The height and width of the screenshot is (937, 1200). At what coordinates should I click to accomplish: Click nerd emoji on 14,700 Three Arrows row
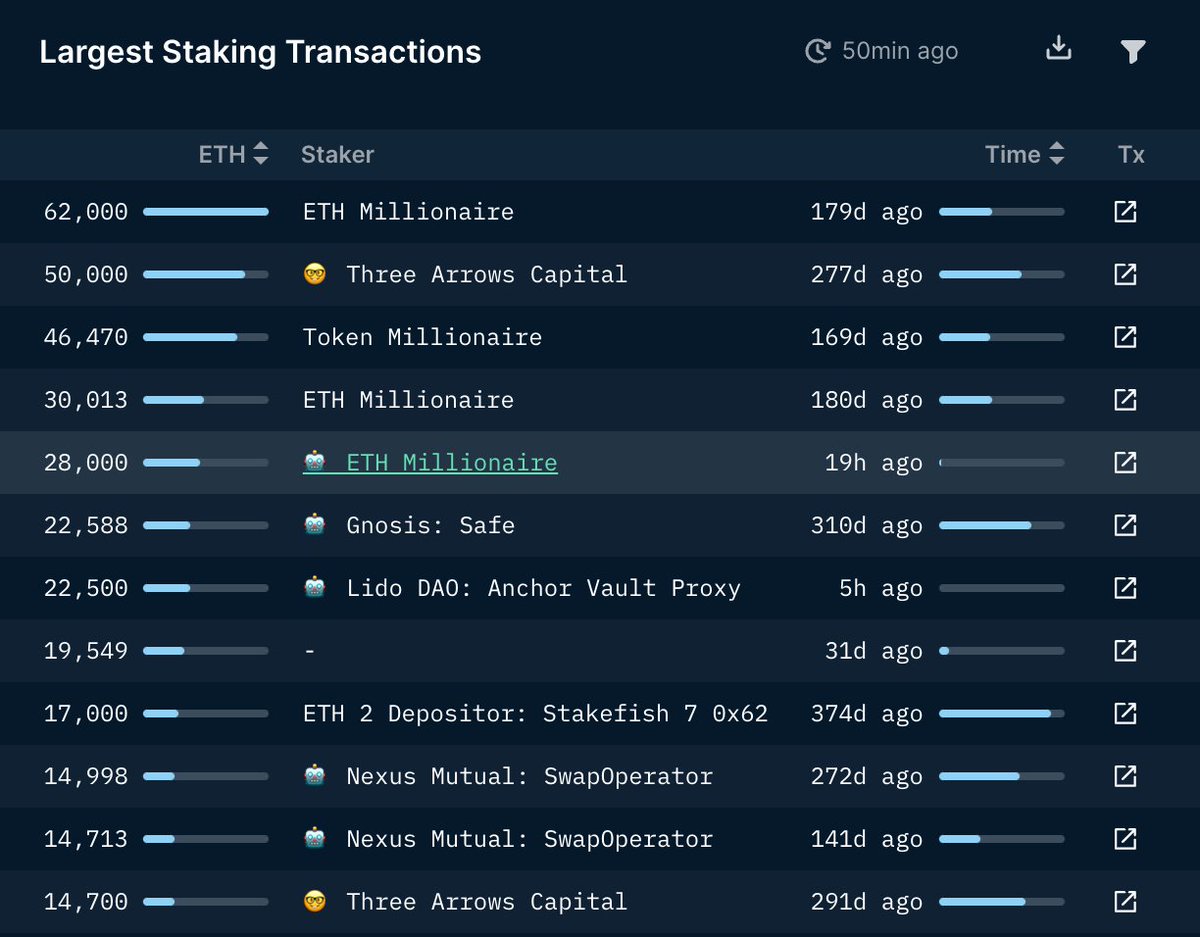coord(315,901)
